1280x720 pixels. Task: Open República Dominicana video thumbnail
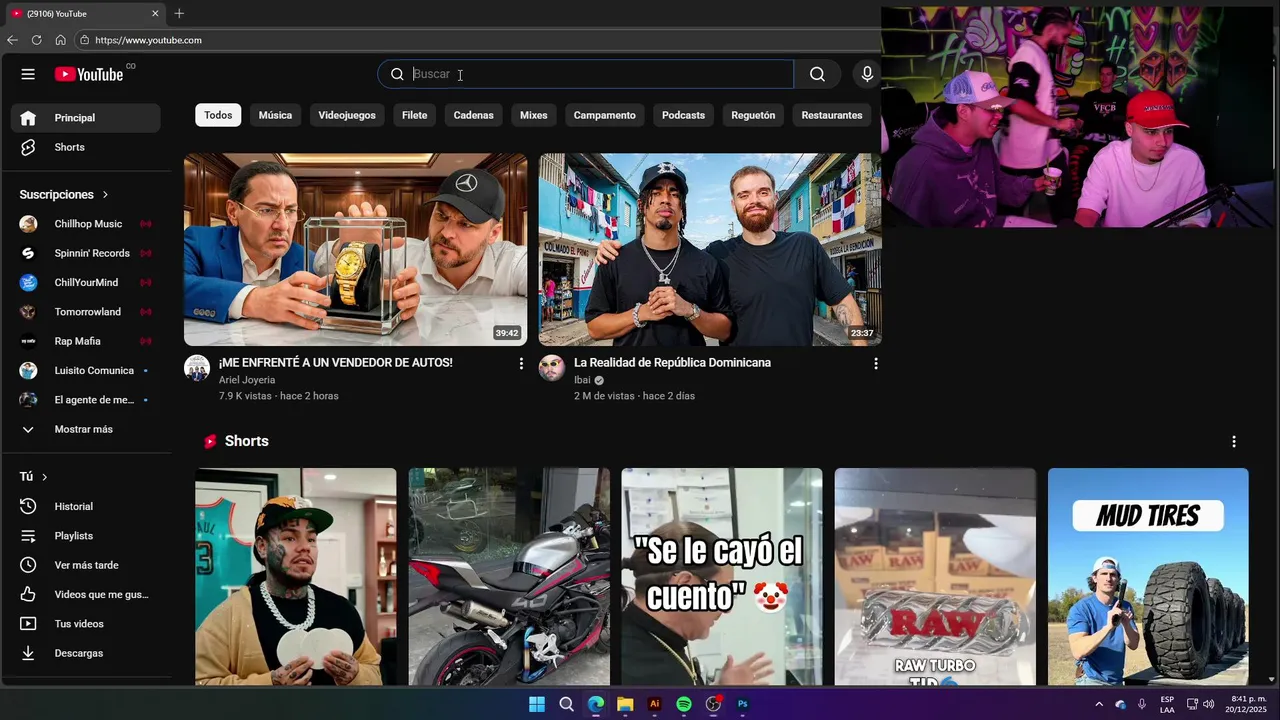(710, 249)
